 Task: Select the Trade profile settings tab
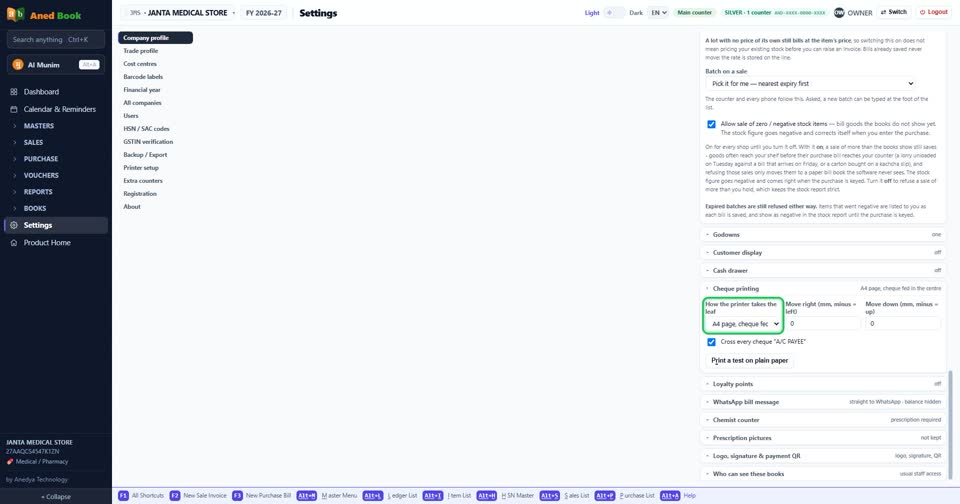click(156, 51)
